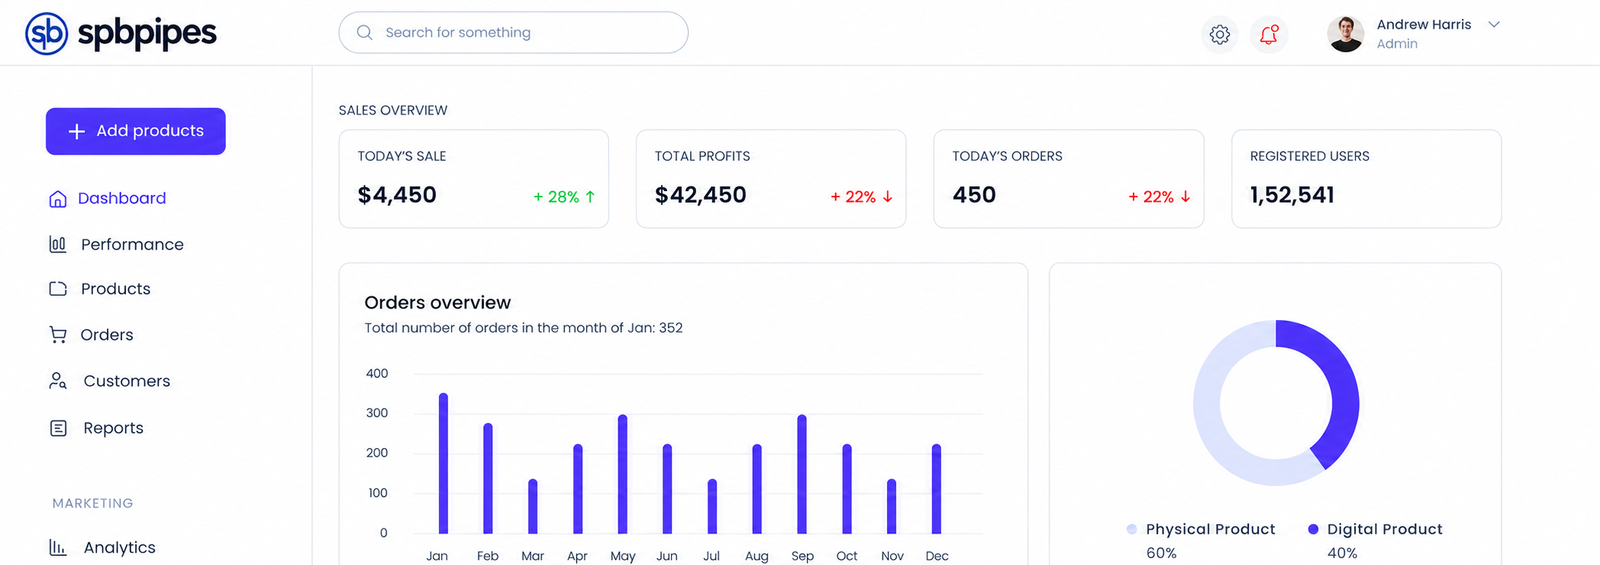Click the Customers person icon
The image size is (1600, 565).
pyautogui.click(x=58, y=381)
